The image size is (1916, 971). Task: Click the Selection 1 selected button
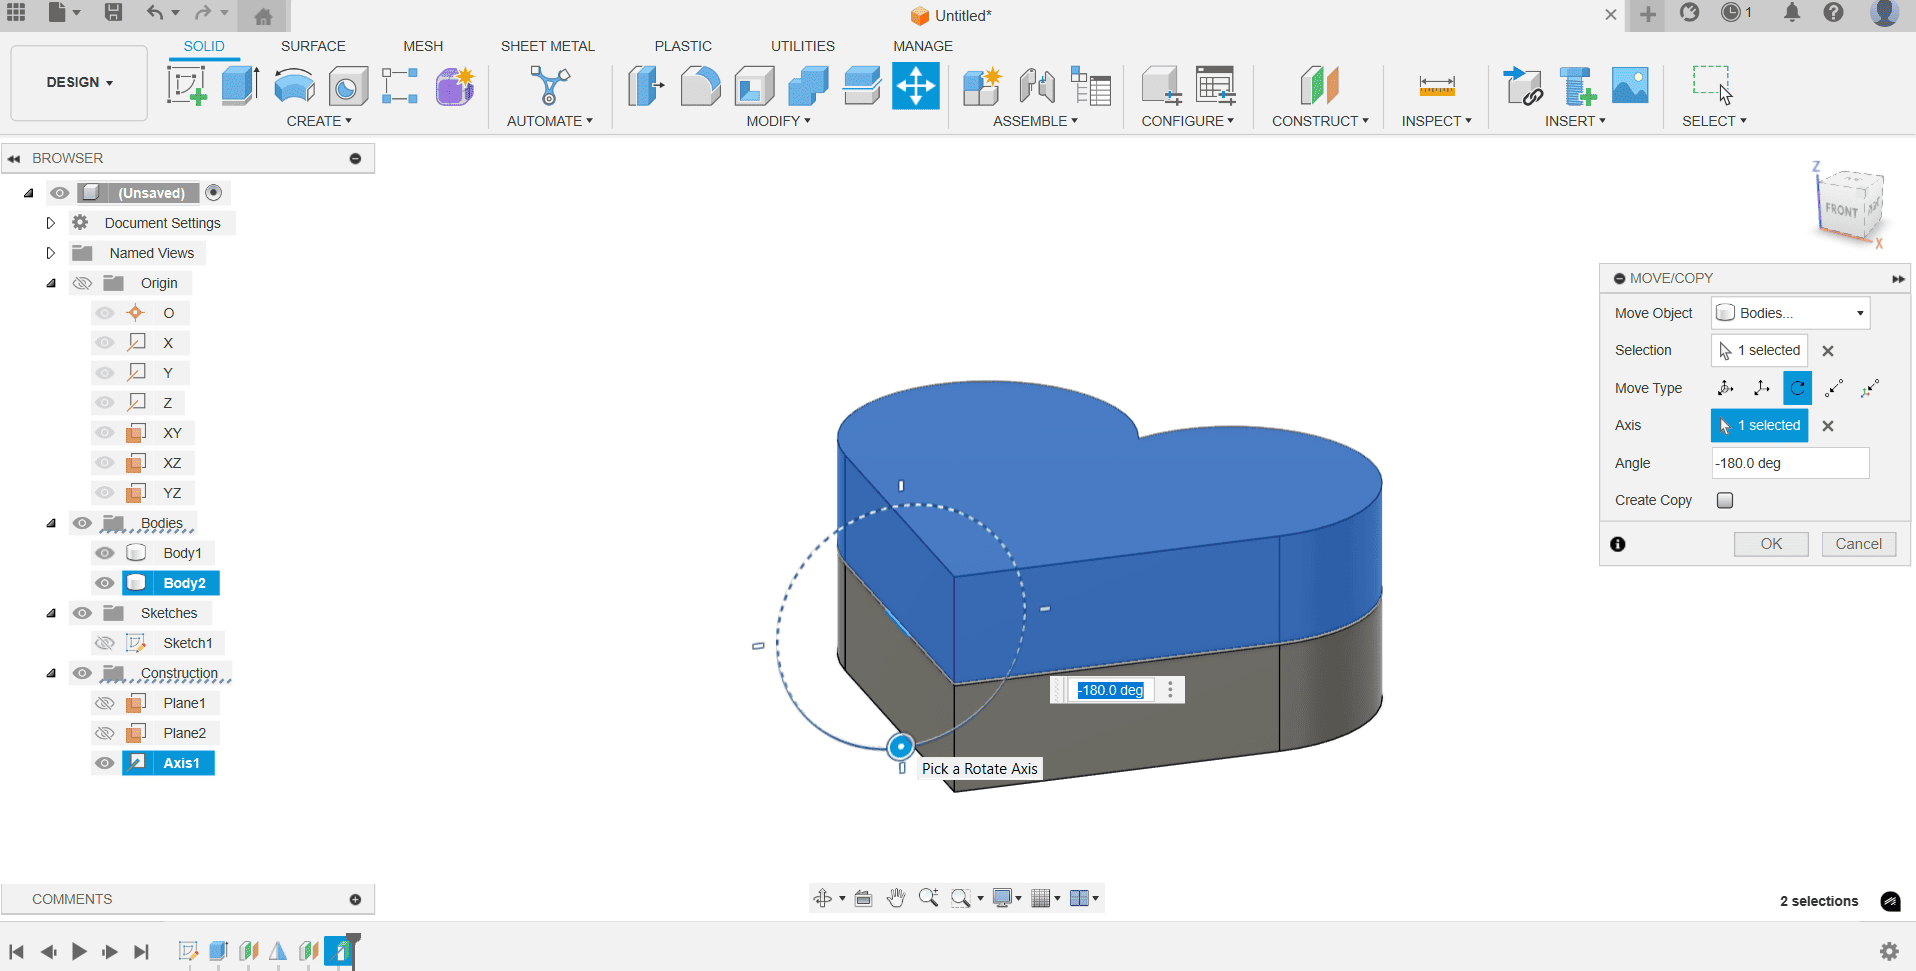click(x=1759, y=350)
